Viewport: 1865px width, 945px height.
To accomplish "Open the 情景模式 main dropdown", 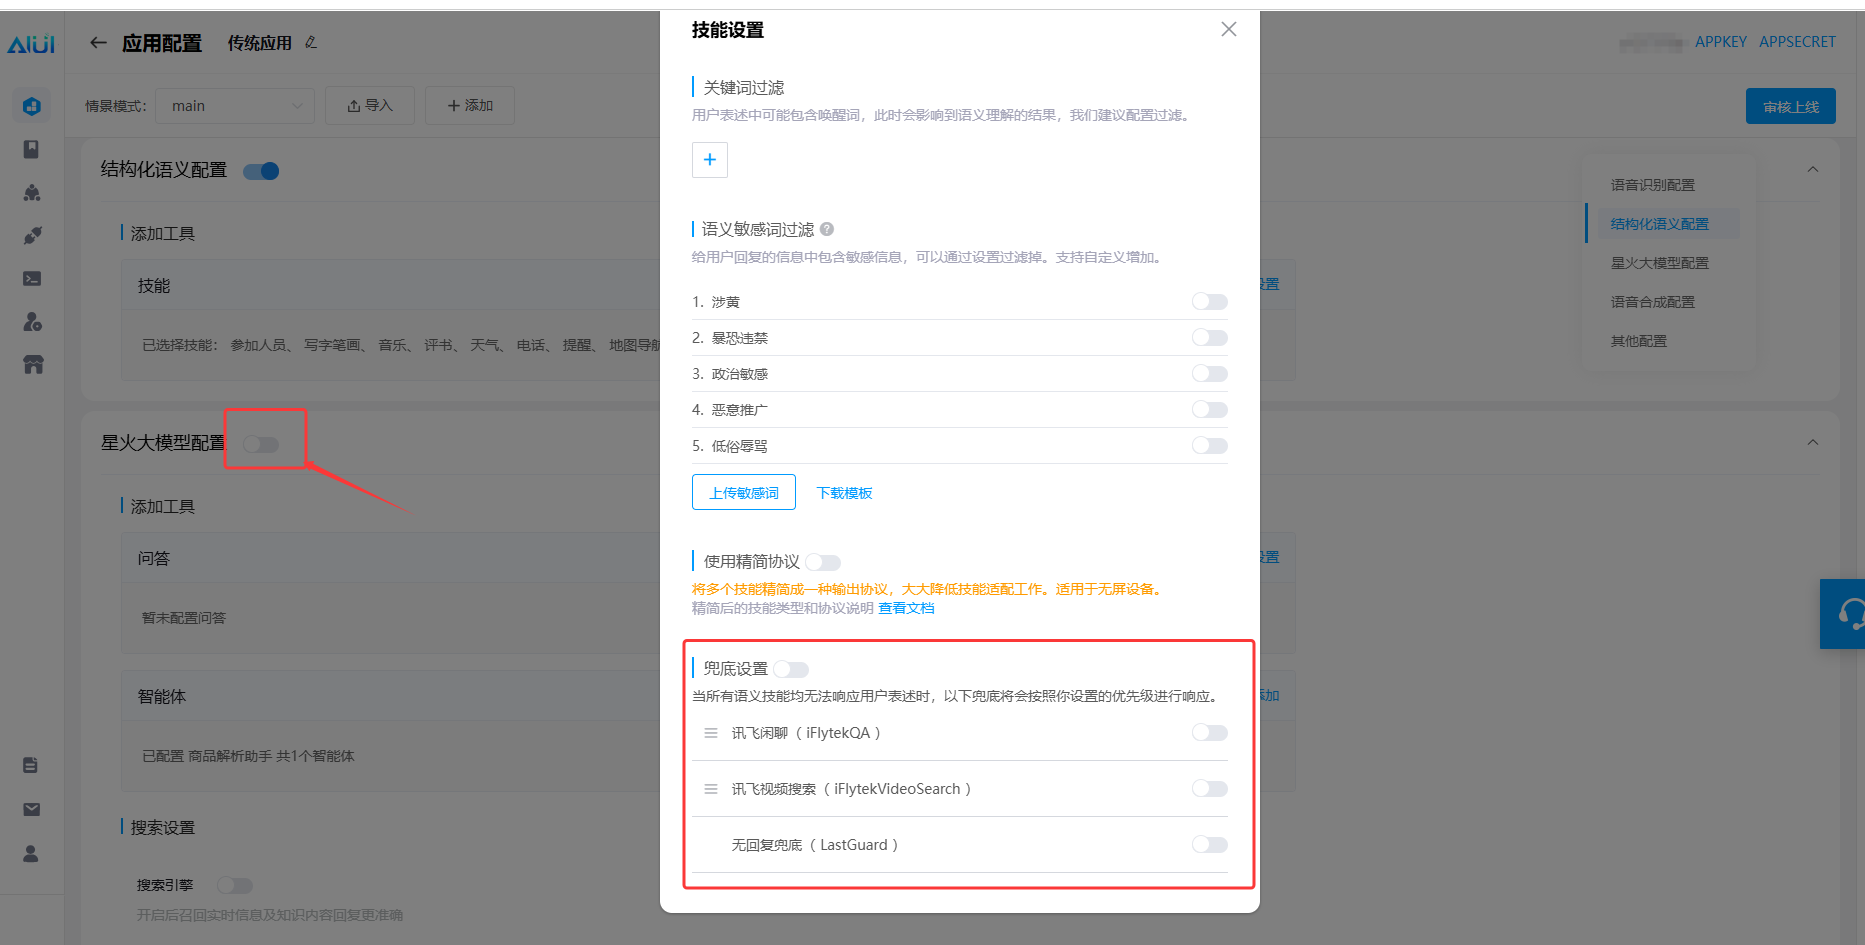I will coord(235,106).
